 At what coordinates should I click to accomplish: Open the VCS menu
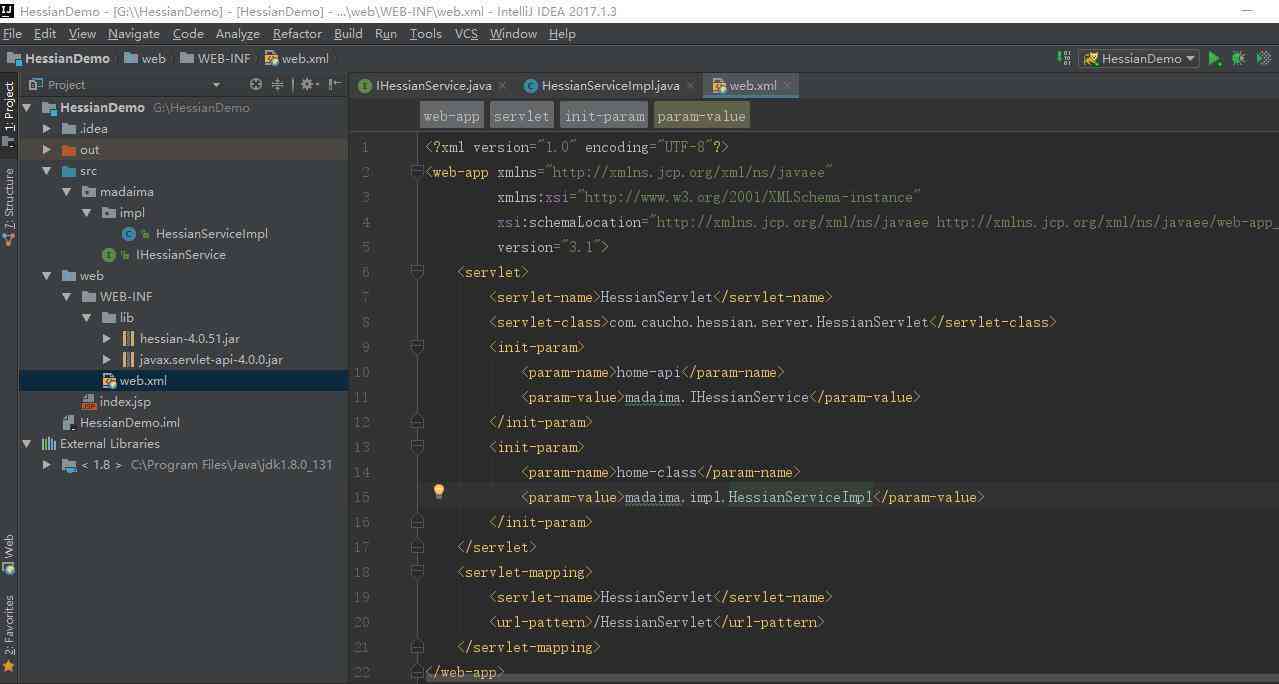[x=466, y=33]
